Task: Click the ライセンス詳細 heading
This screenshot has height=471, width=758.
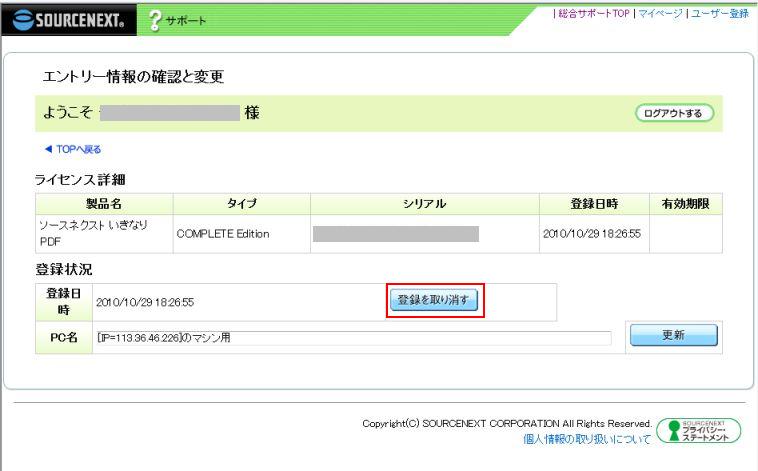Action: pyautogui.click(x=80, y=179)
